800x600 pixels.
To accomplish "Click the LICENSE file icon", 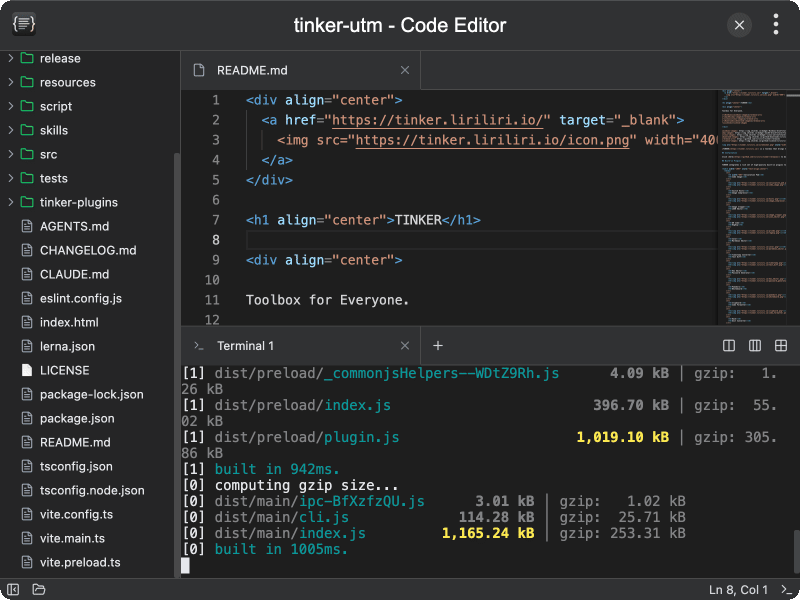I will [27, 370].
